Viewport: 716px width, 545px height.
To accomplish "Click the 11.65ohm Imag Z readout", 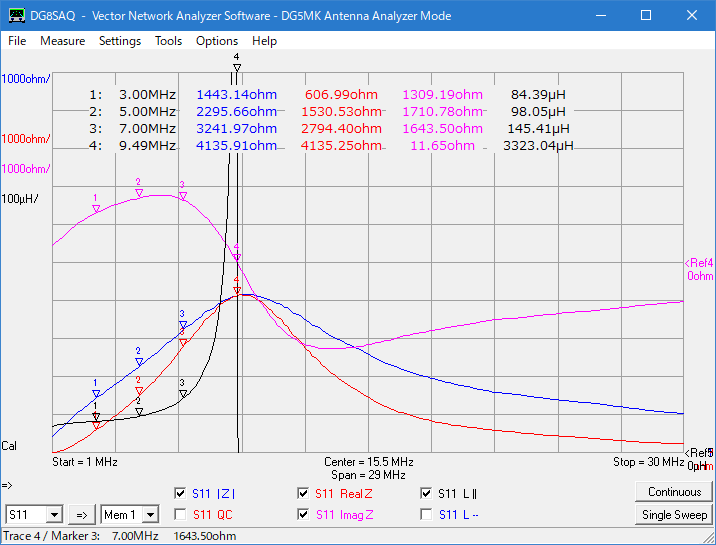I will click(x=442, y=146).
